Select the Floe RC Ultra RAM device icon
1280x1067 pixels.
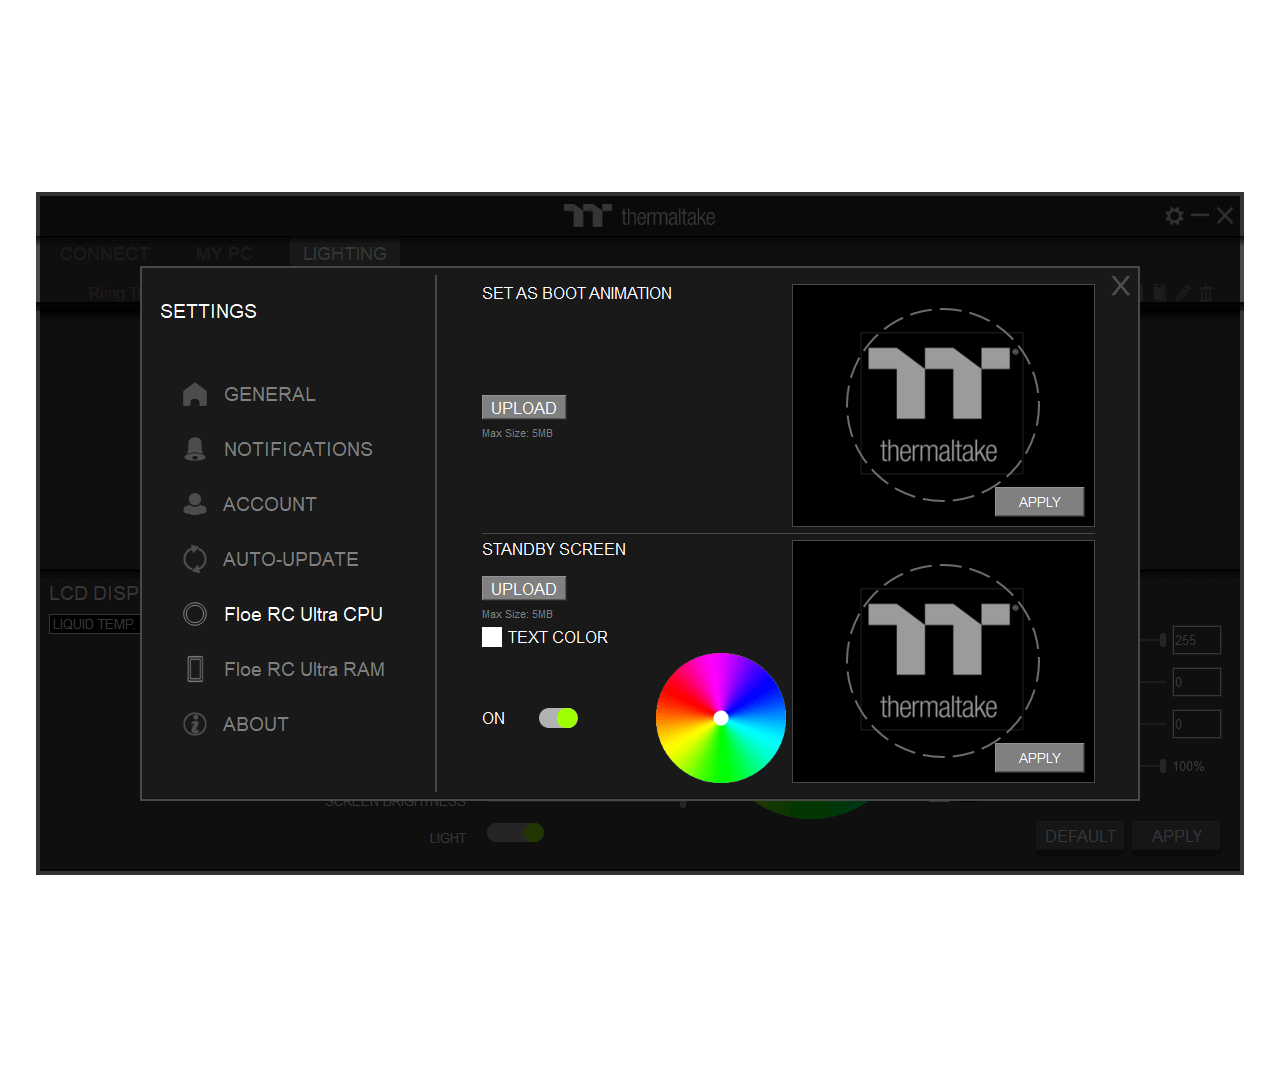point(195,669)
